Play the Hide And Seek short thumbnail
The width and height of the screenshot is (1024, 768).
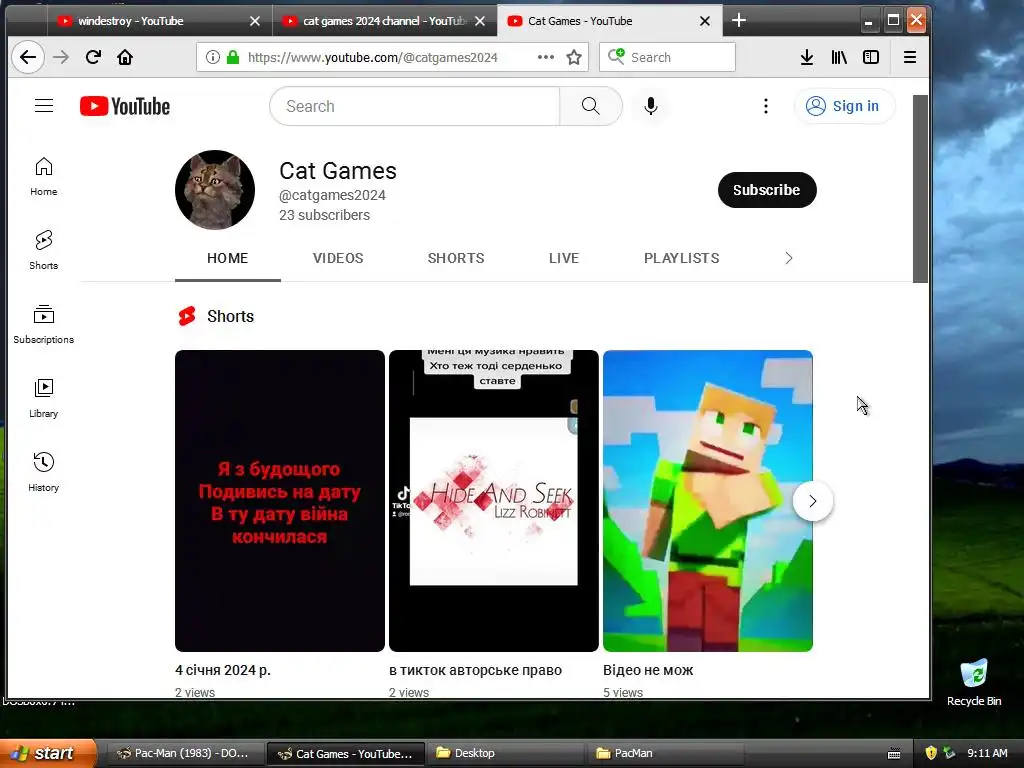[x=494, y=501]
